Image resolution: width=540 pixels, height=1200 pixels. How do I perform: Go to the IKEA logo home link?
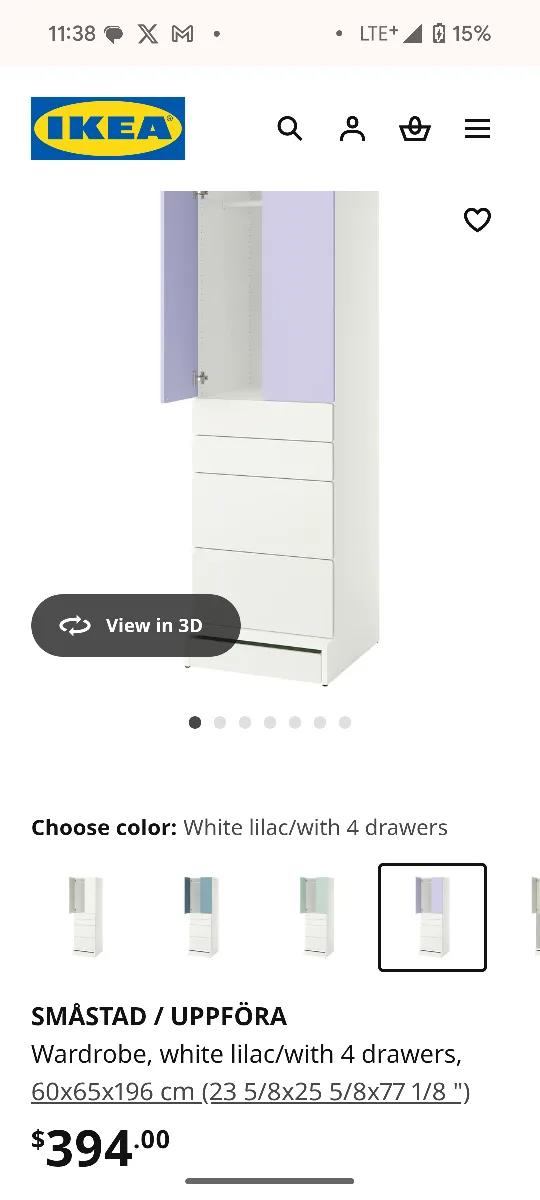pyautogui.click(x=108, y=128)
